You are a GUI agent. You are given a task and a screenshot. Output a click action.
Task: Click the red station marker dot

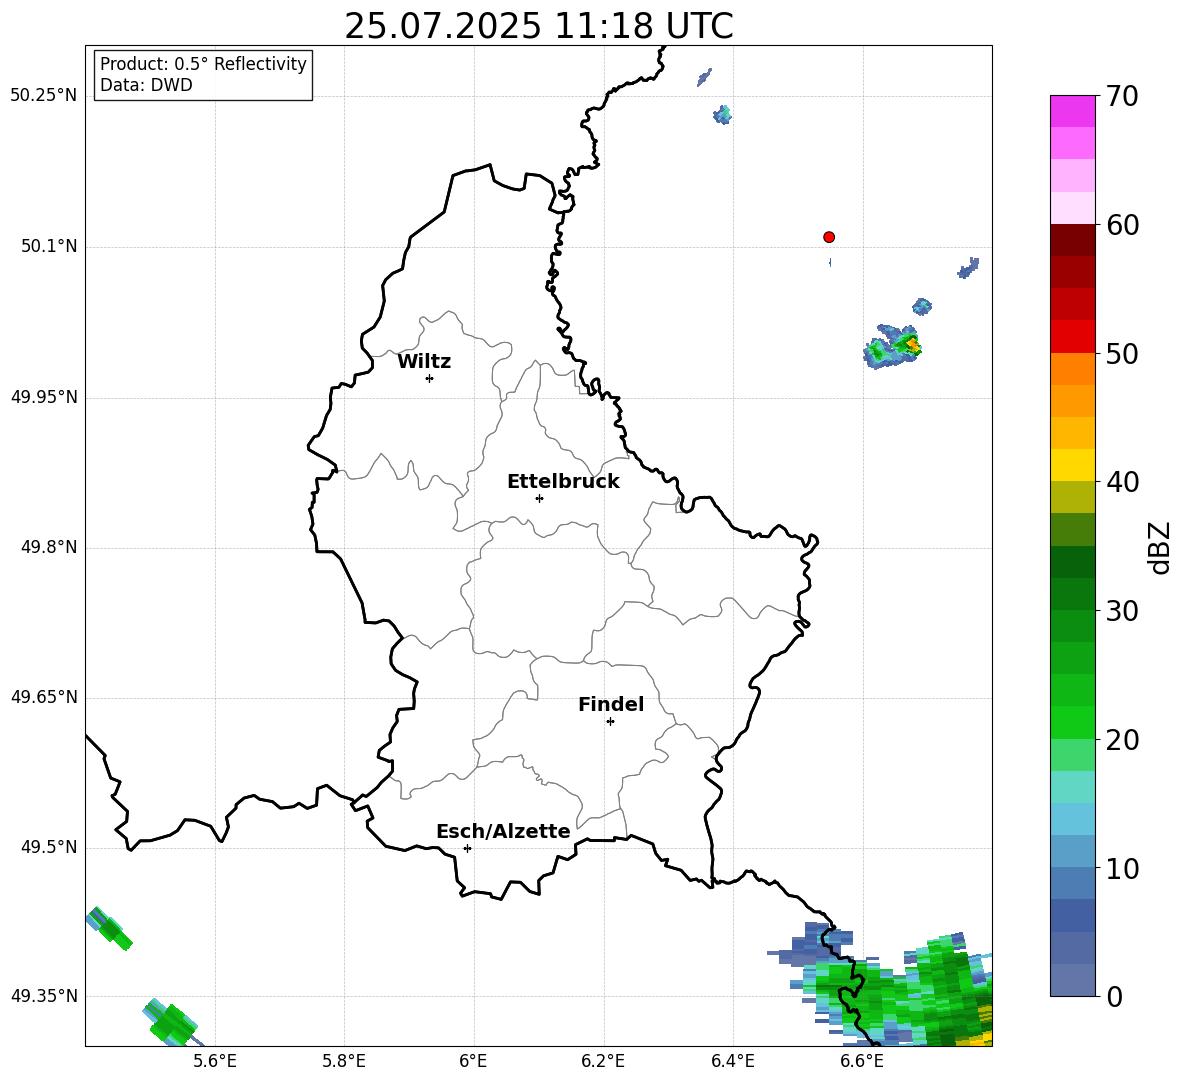point(829,237)
